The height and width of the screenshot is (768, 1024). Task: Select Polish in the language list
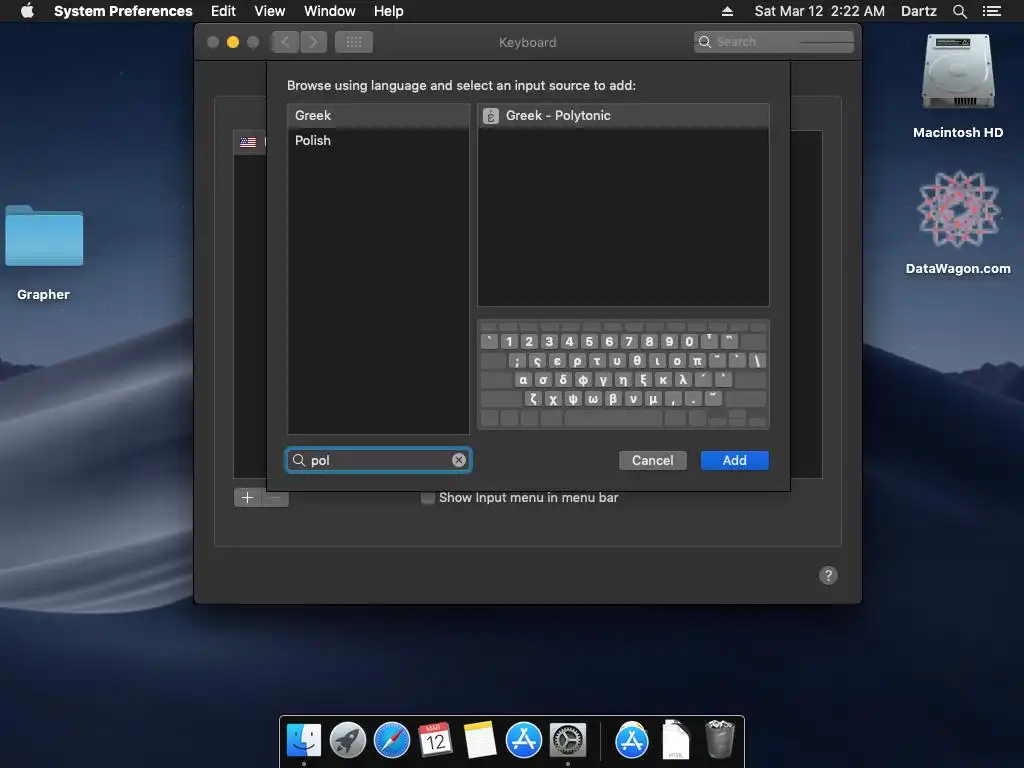point(378,140)
